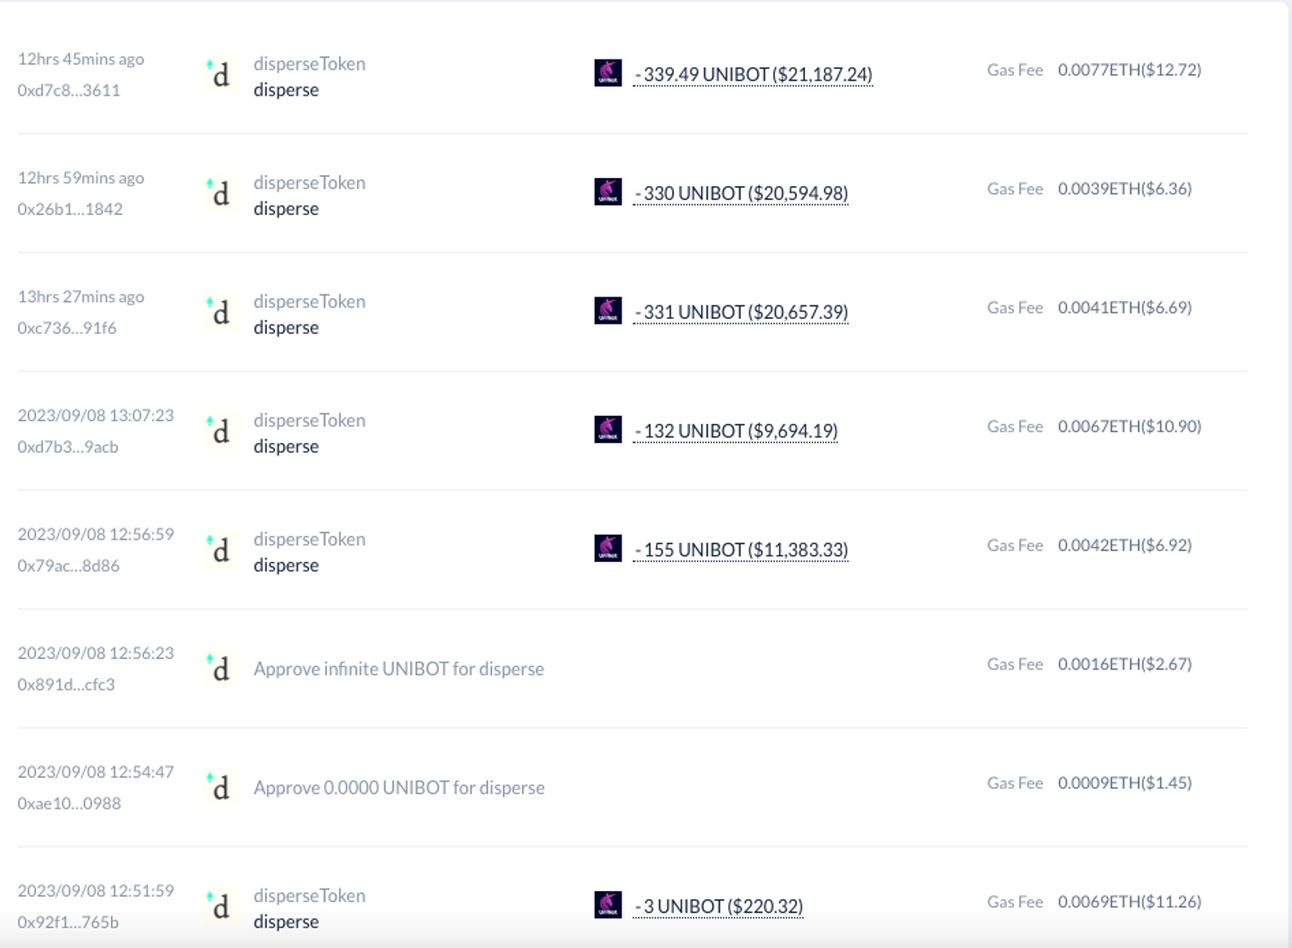This screenshot has width=1292, height=948.
Task: Open the -132 UNIBOT ($9,694.19) amount link
Action: click(x=736, y=432)
